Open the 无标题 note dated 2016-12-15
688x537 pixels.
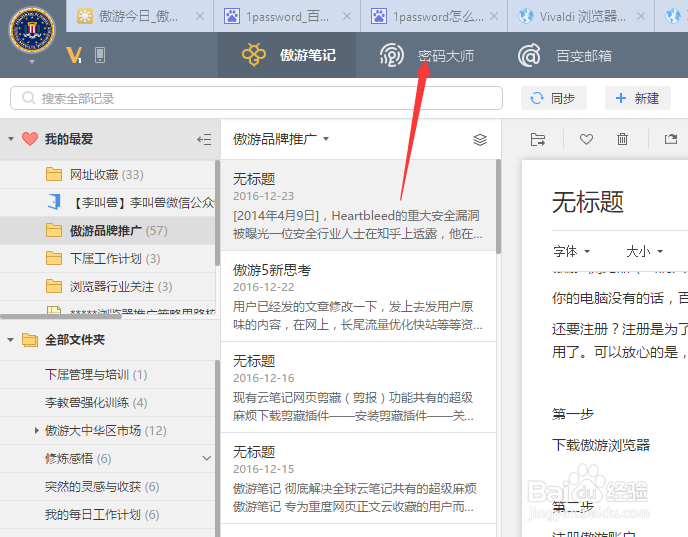(358, 478)
